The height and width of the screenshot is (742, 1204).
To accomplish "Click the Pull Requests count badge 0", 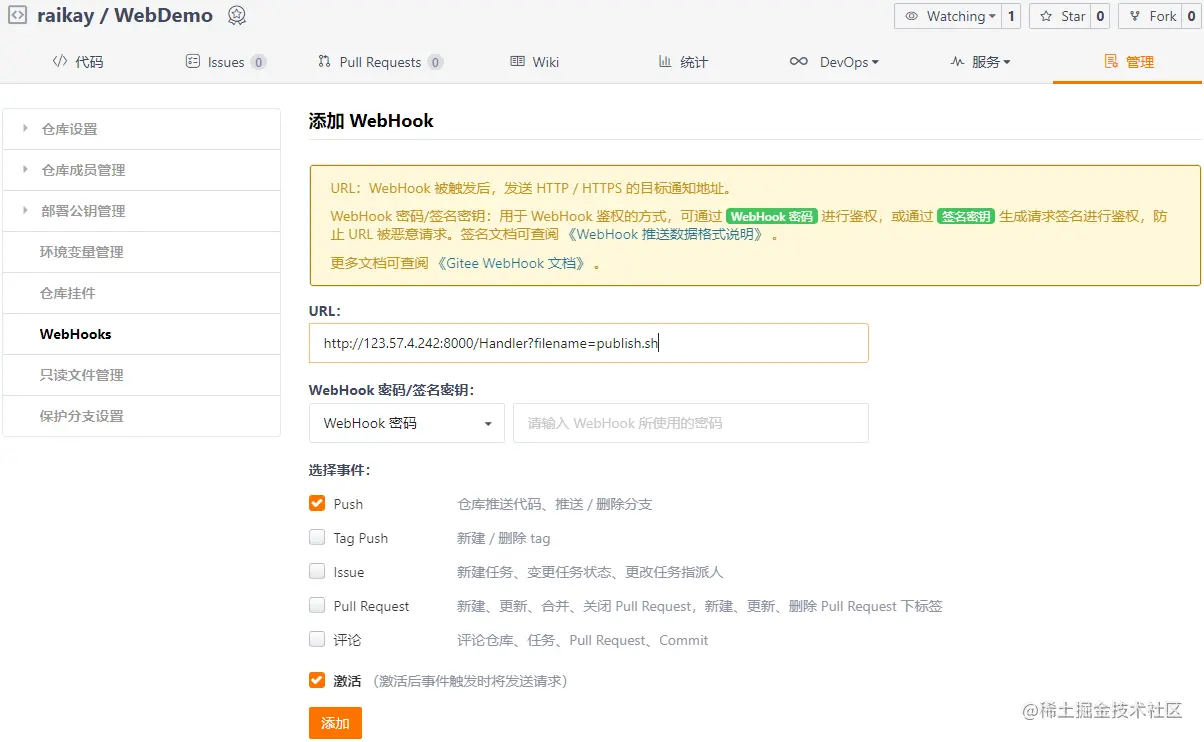I will point(435,62).
